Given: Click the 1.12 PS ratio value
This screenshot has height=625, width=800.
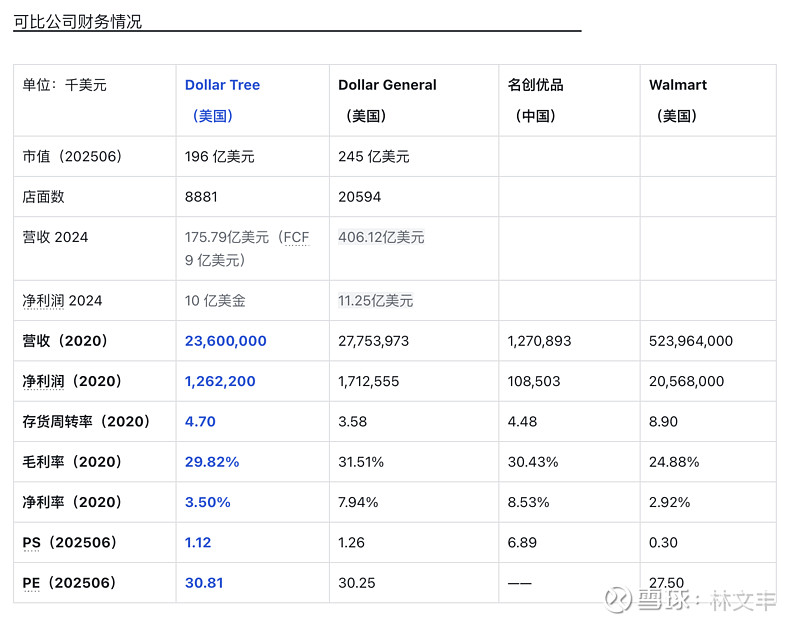Looking at the screenshot, I should click(198, 542).
